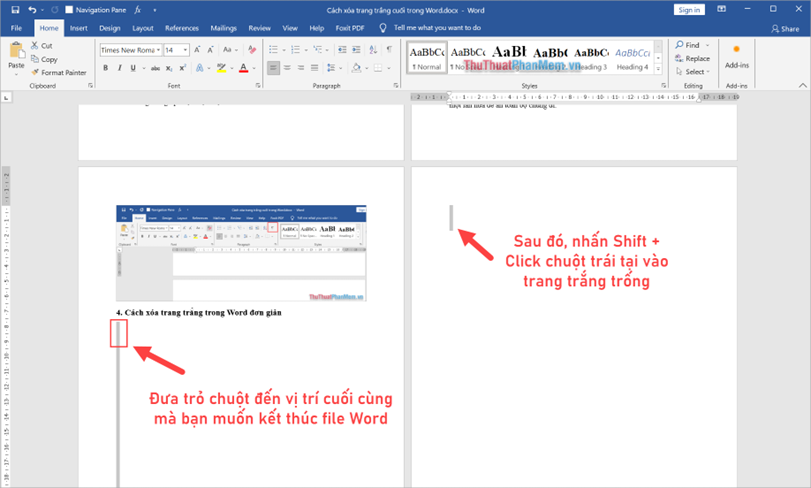
Task: Toggle Show/Hide paragraph marks
Action: (x=389, y=50)
